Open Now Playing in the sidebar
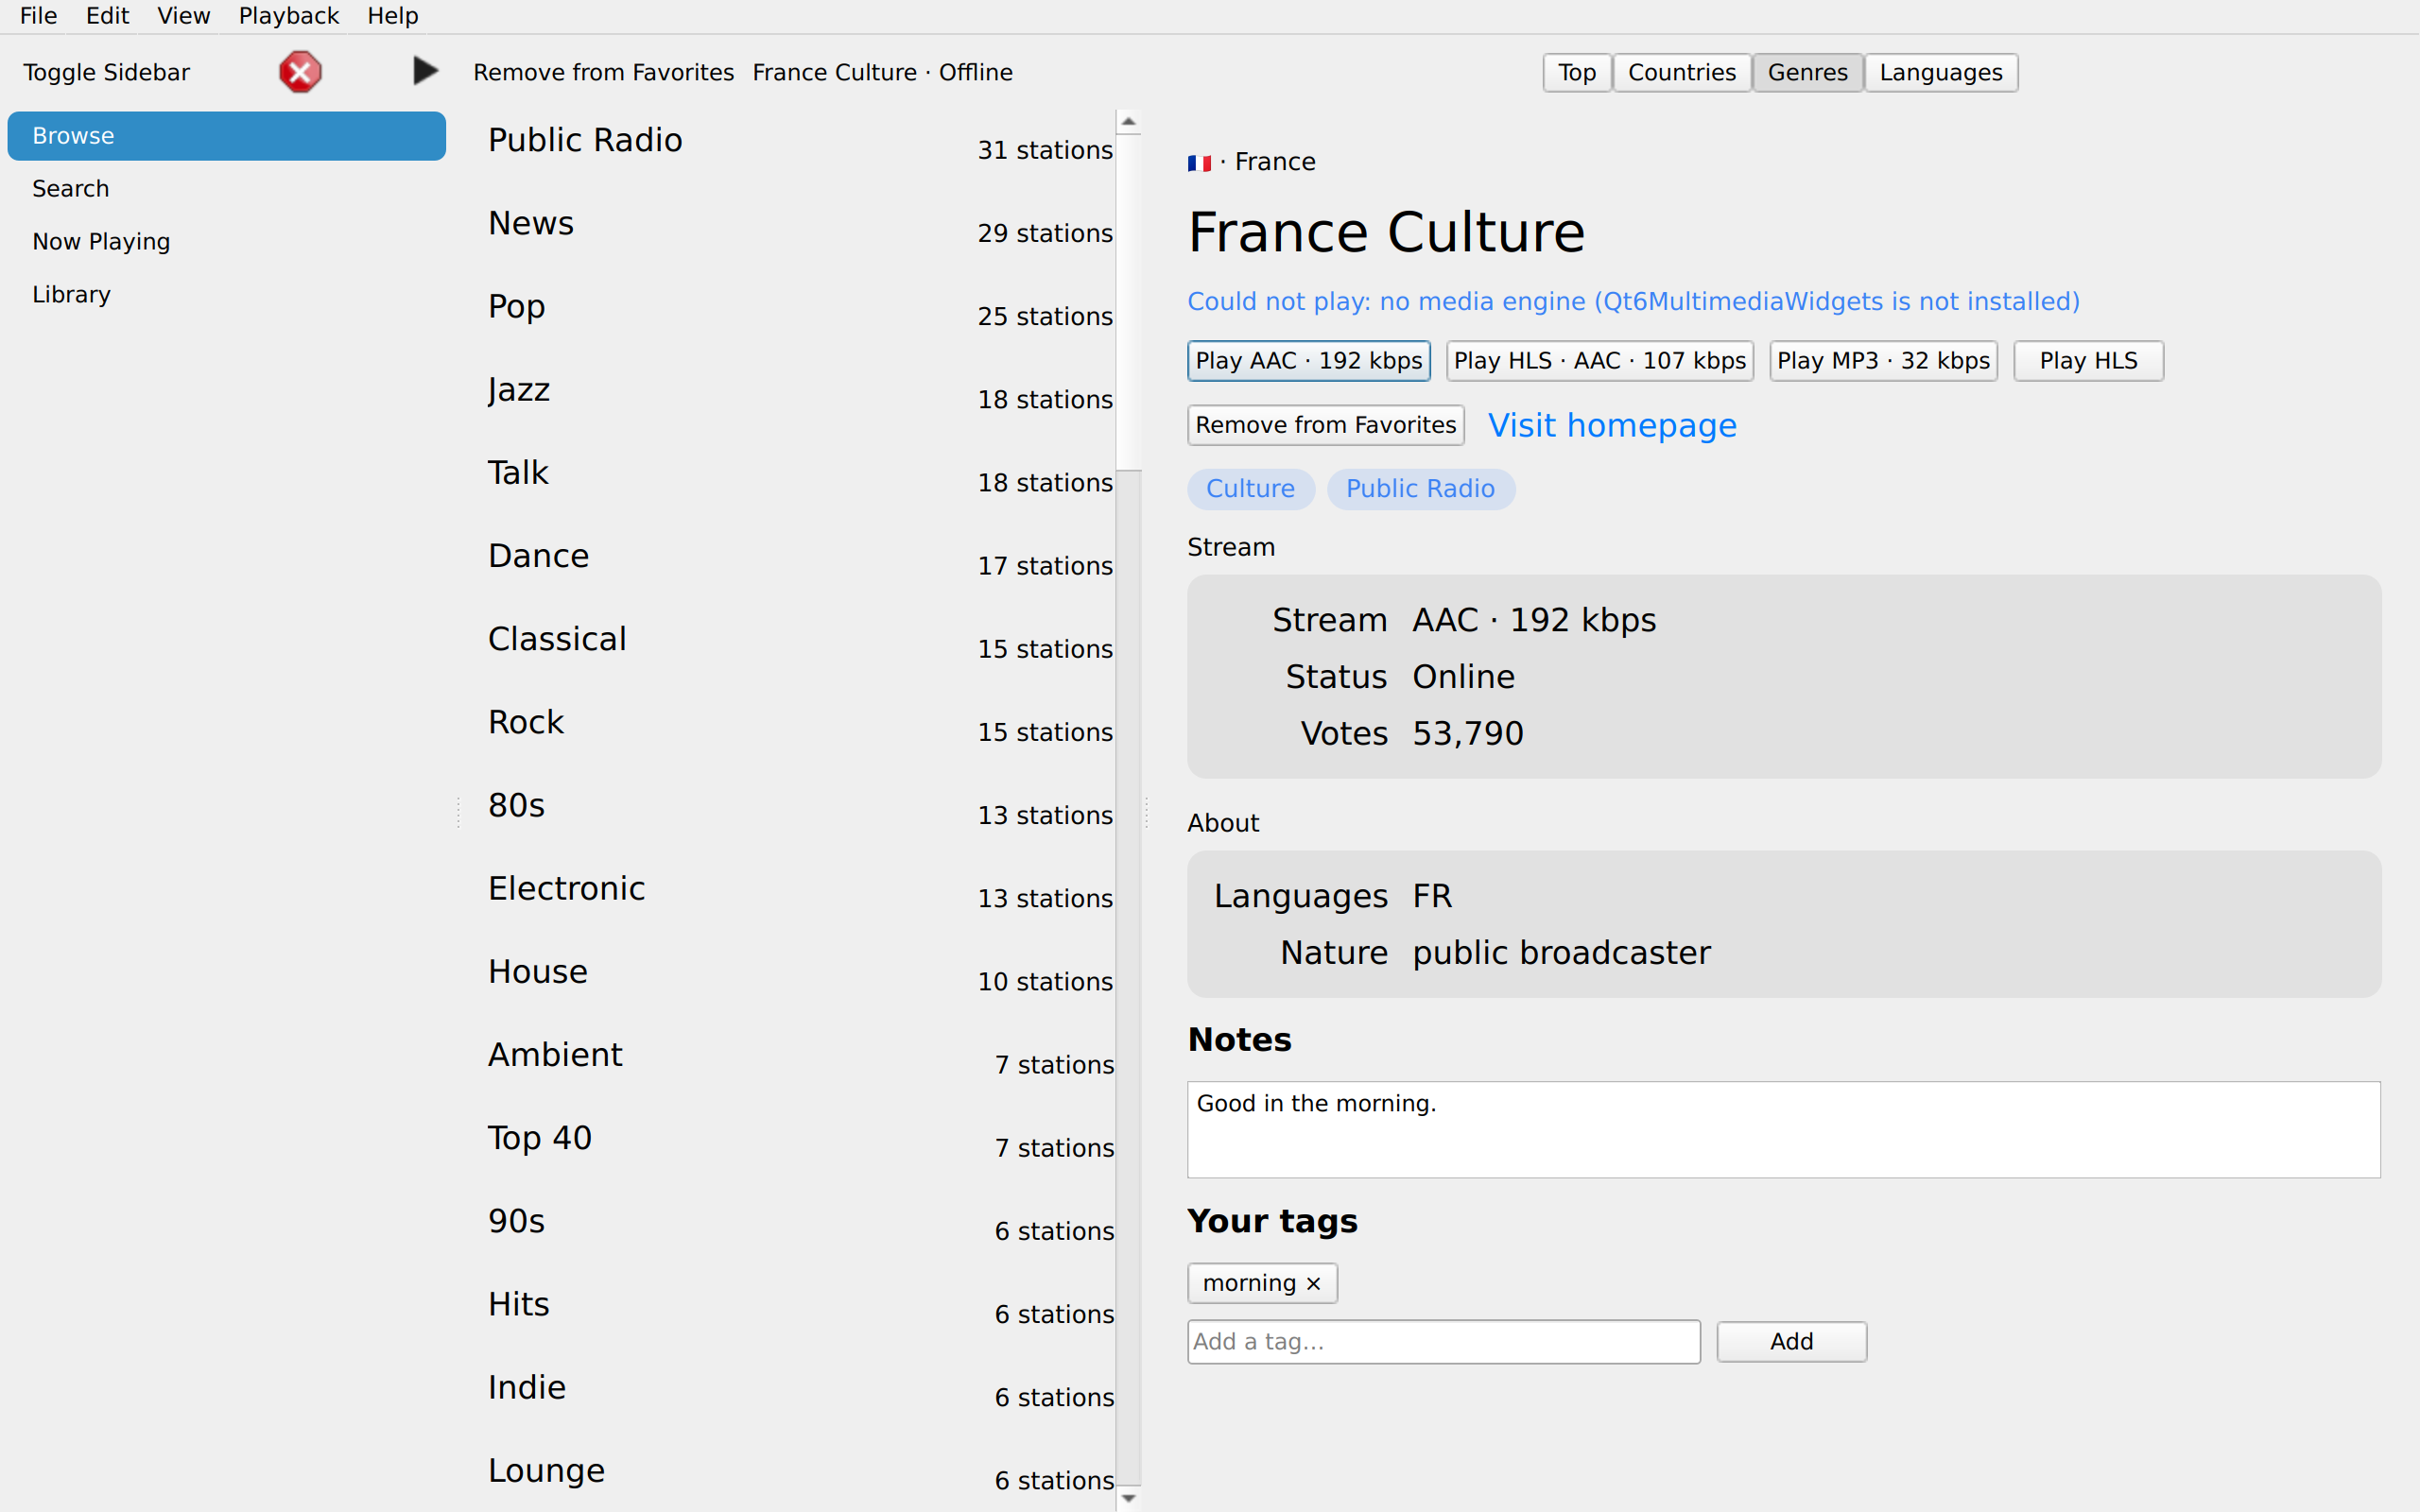Screen dimensions: 2420x1512 coord(227,242)
